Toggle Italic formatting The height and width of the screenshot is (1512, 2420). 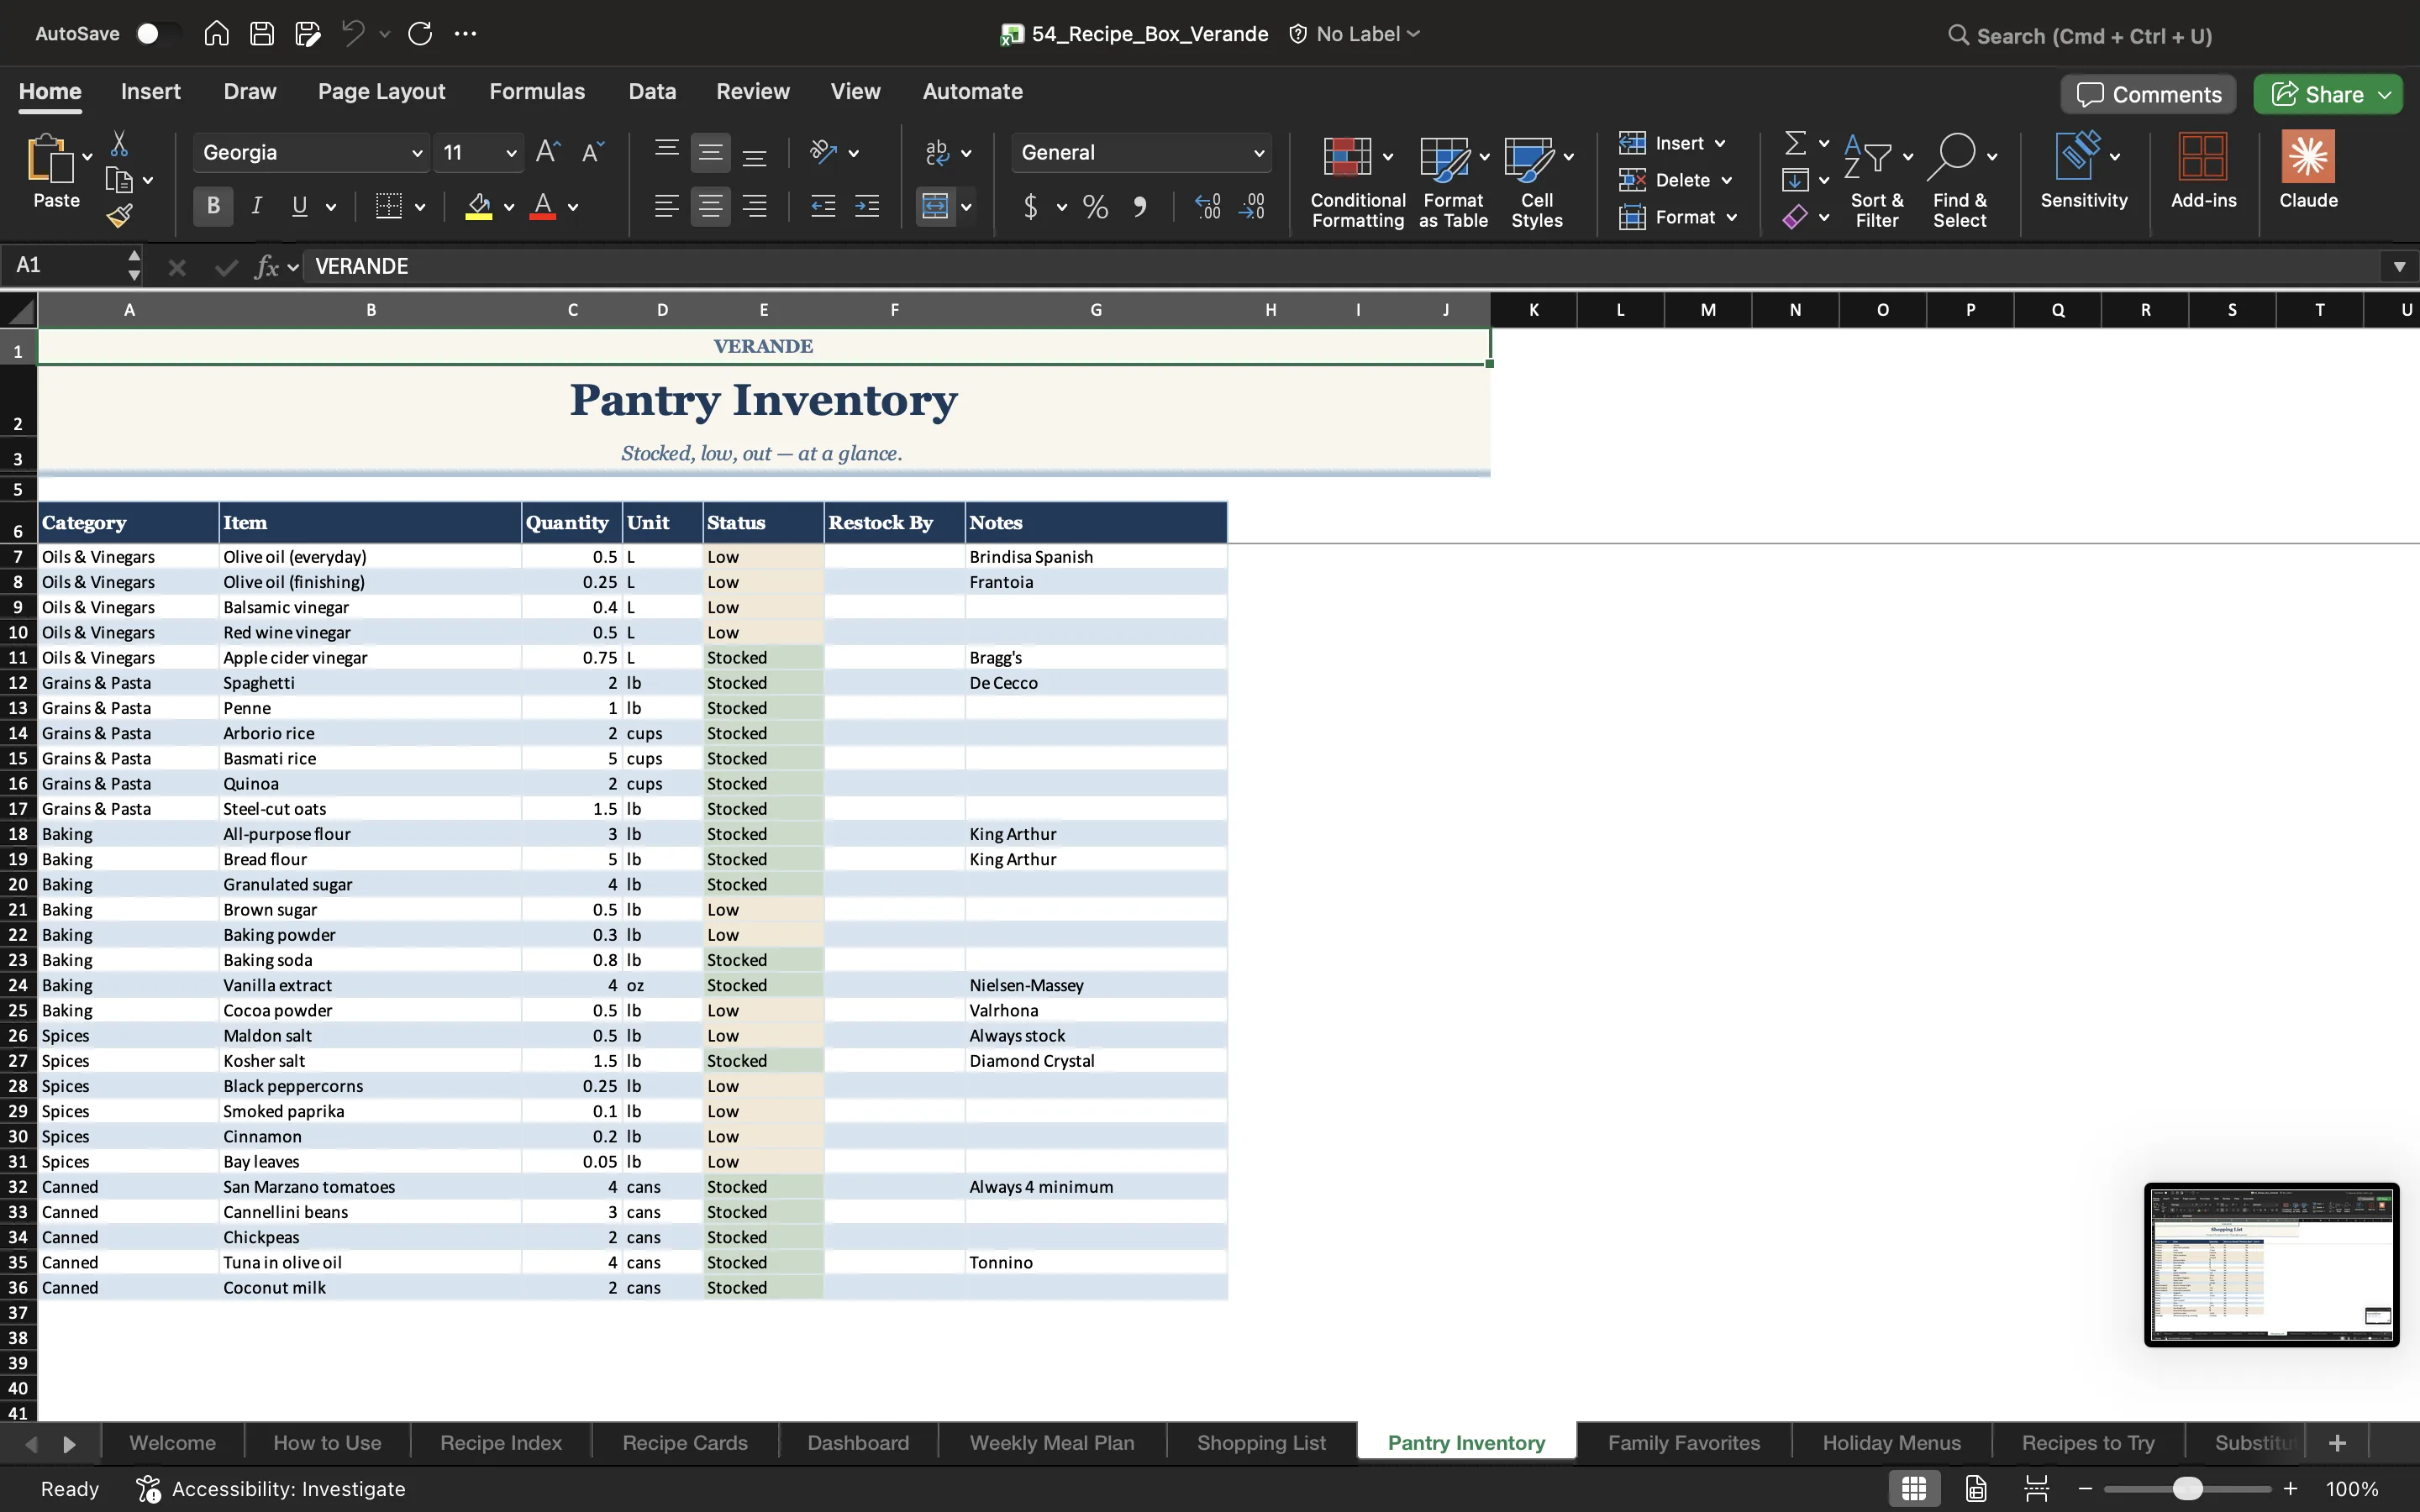coord(256,206)
